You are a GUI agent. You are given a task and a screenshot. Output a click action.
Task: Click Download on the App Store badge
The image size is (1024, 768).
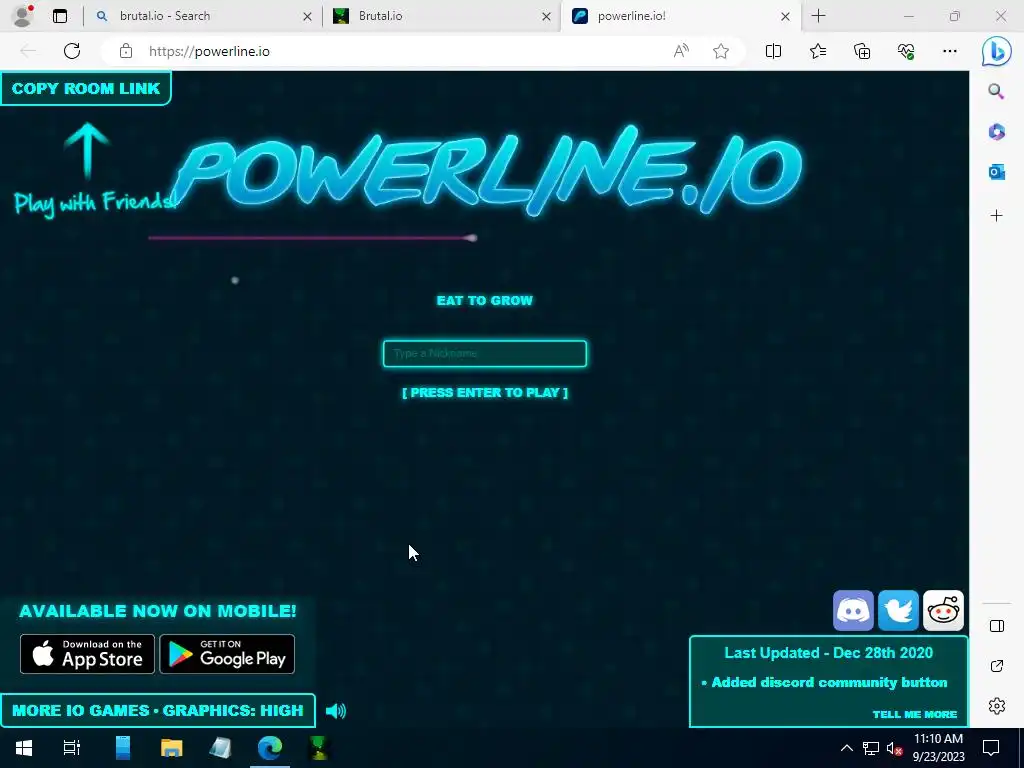[88, 654]
